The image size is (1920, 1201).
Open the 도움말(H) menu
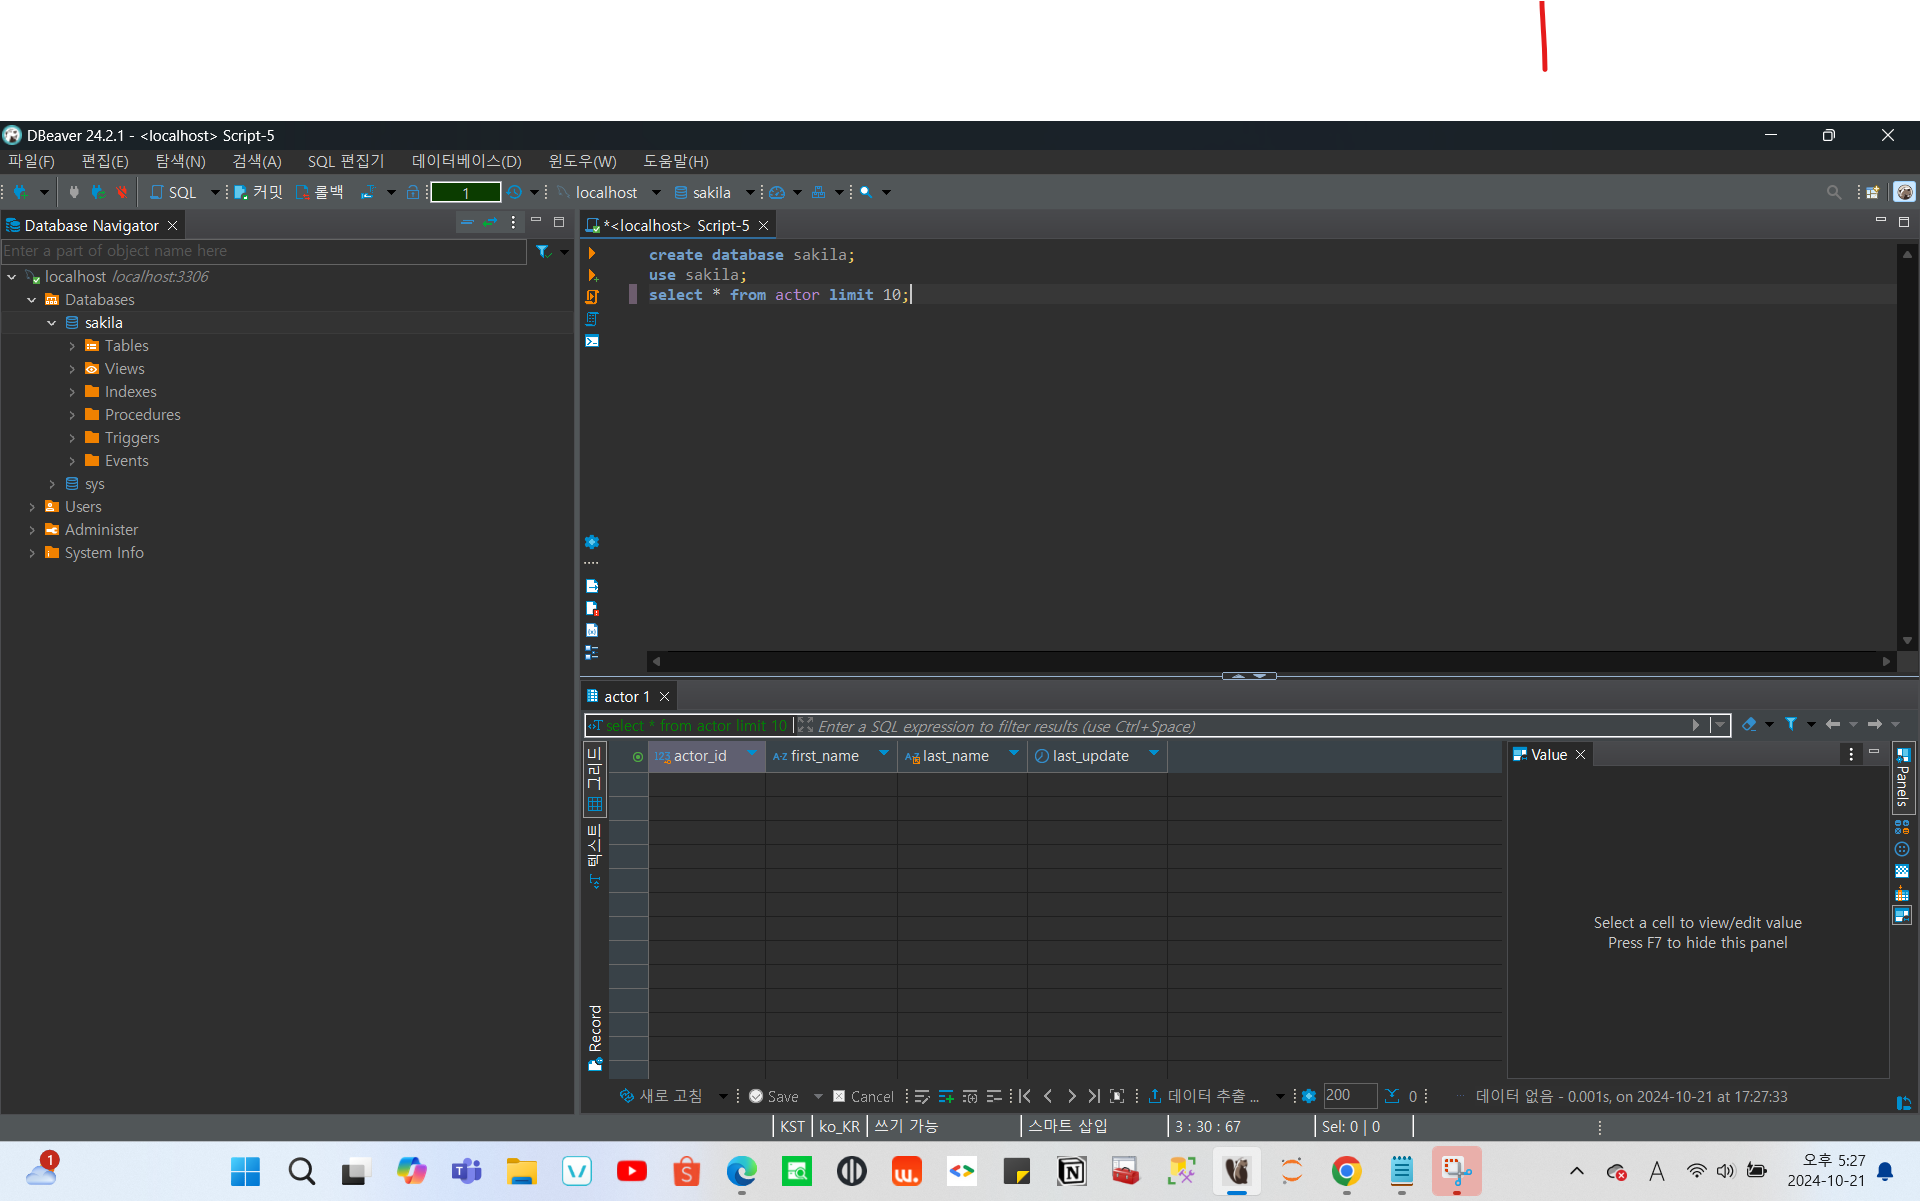point(675,161)
